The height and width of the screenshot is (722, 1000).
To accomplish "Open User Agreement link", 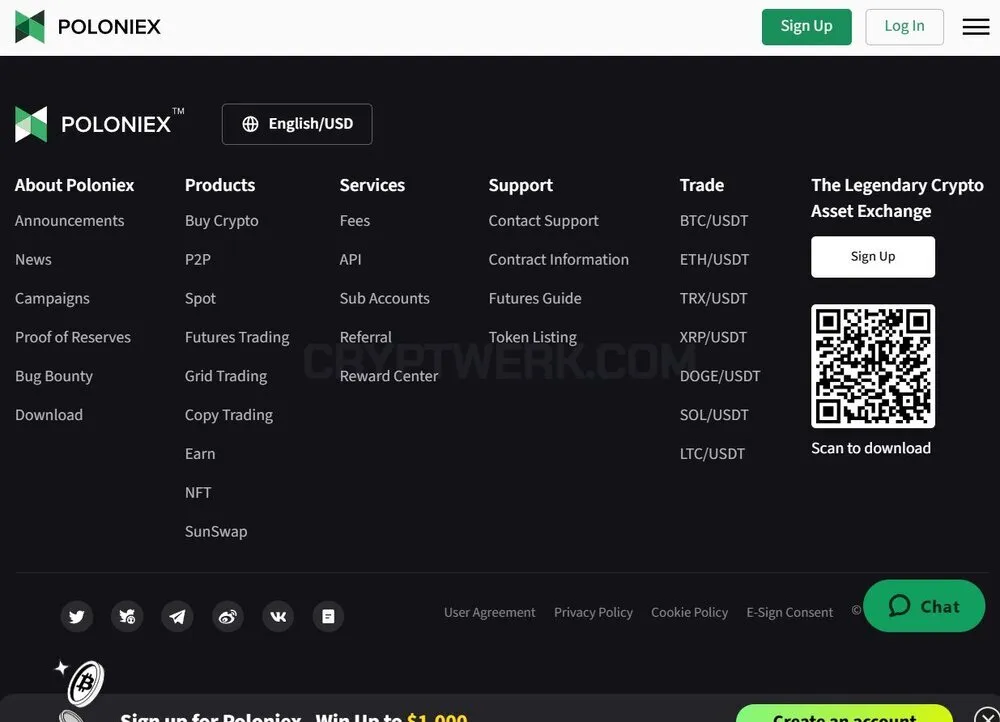I will coord(490,612).
